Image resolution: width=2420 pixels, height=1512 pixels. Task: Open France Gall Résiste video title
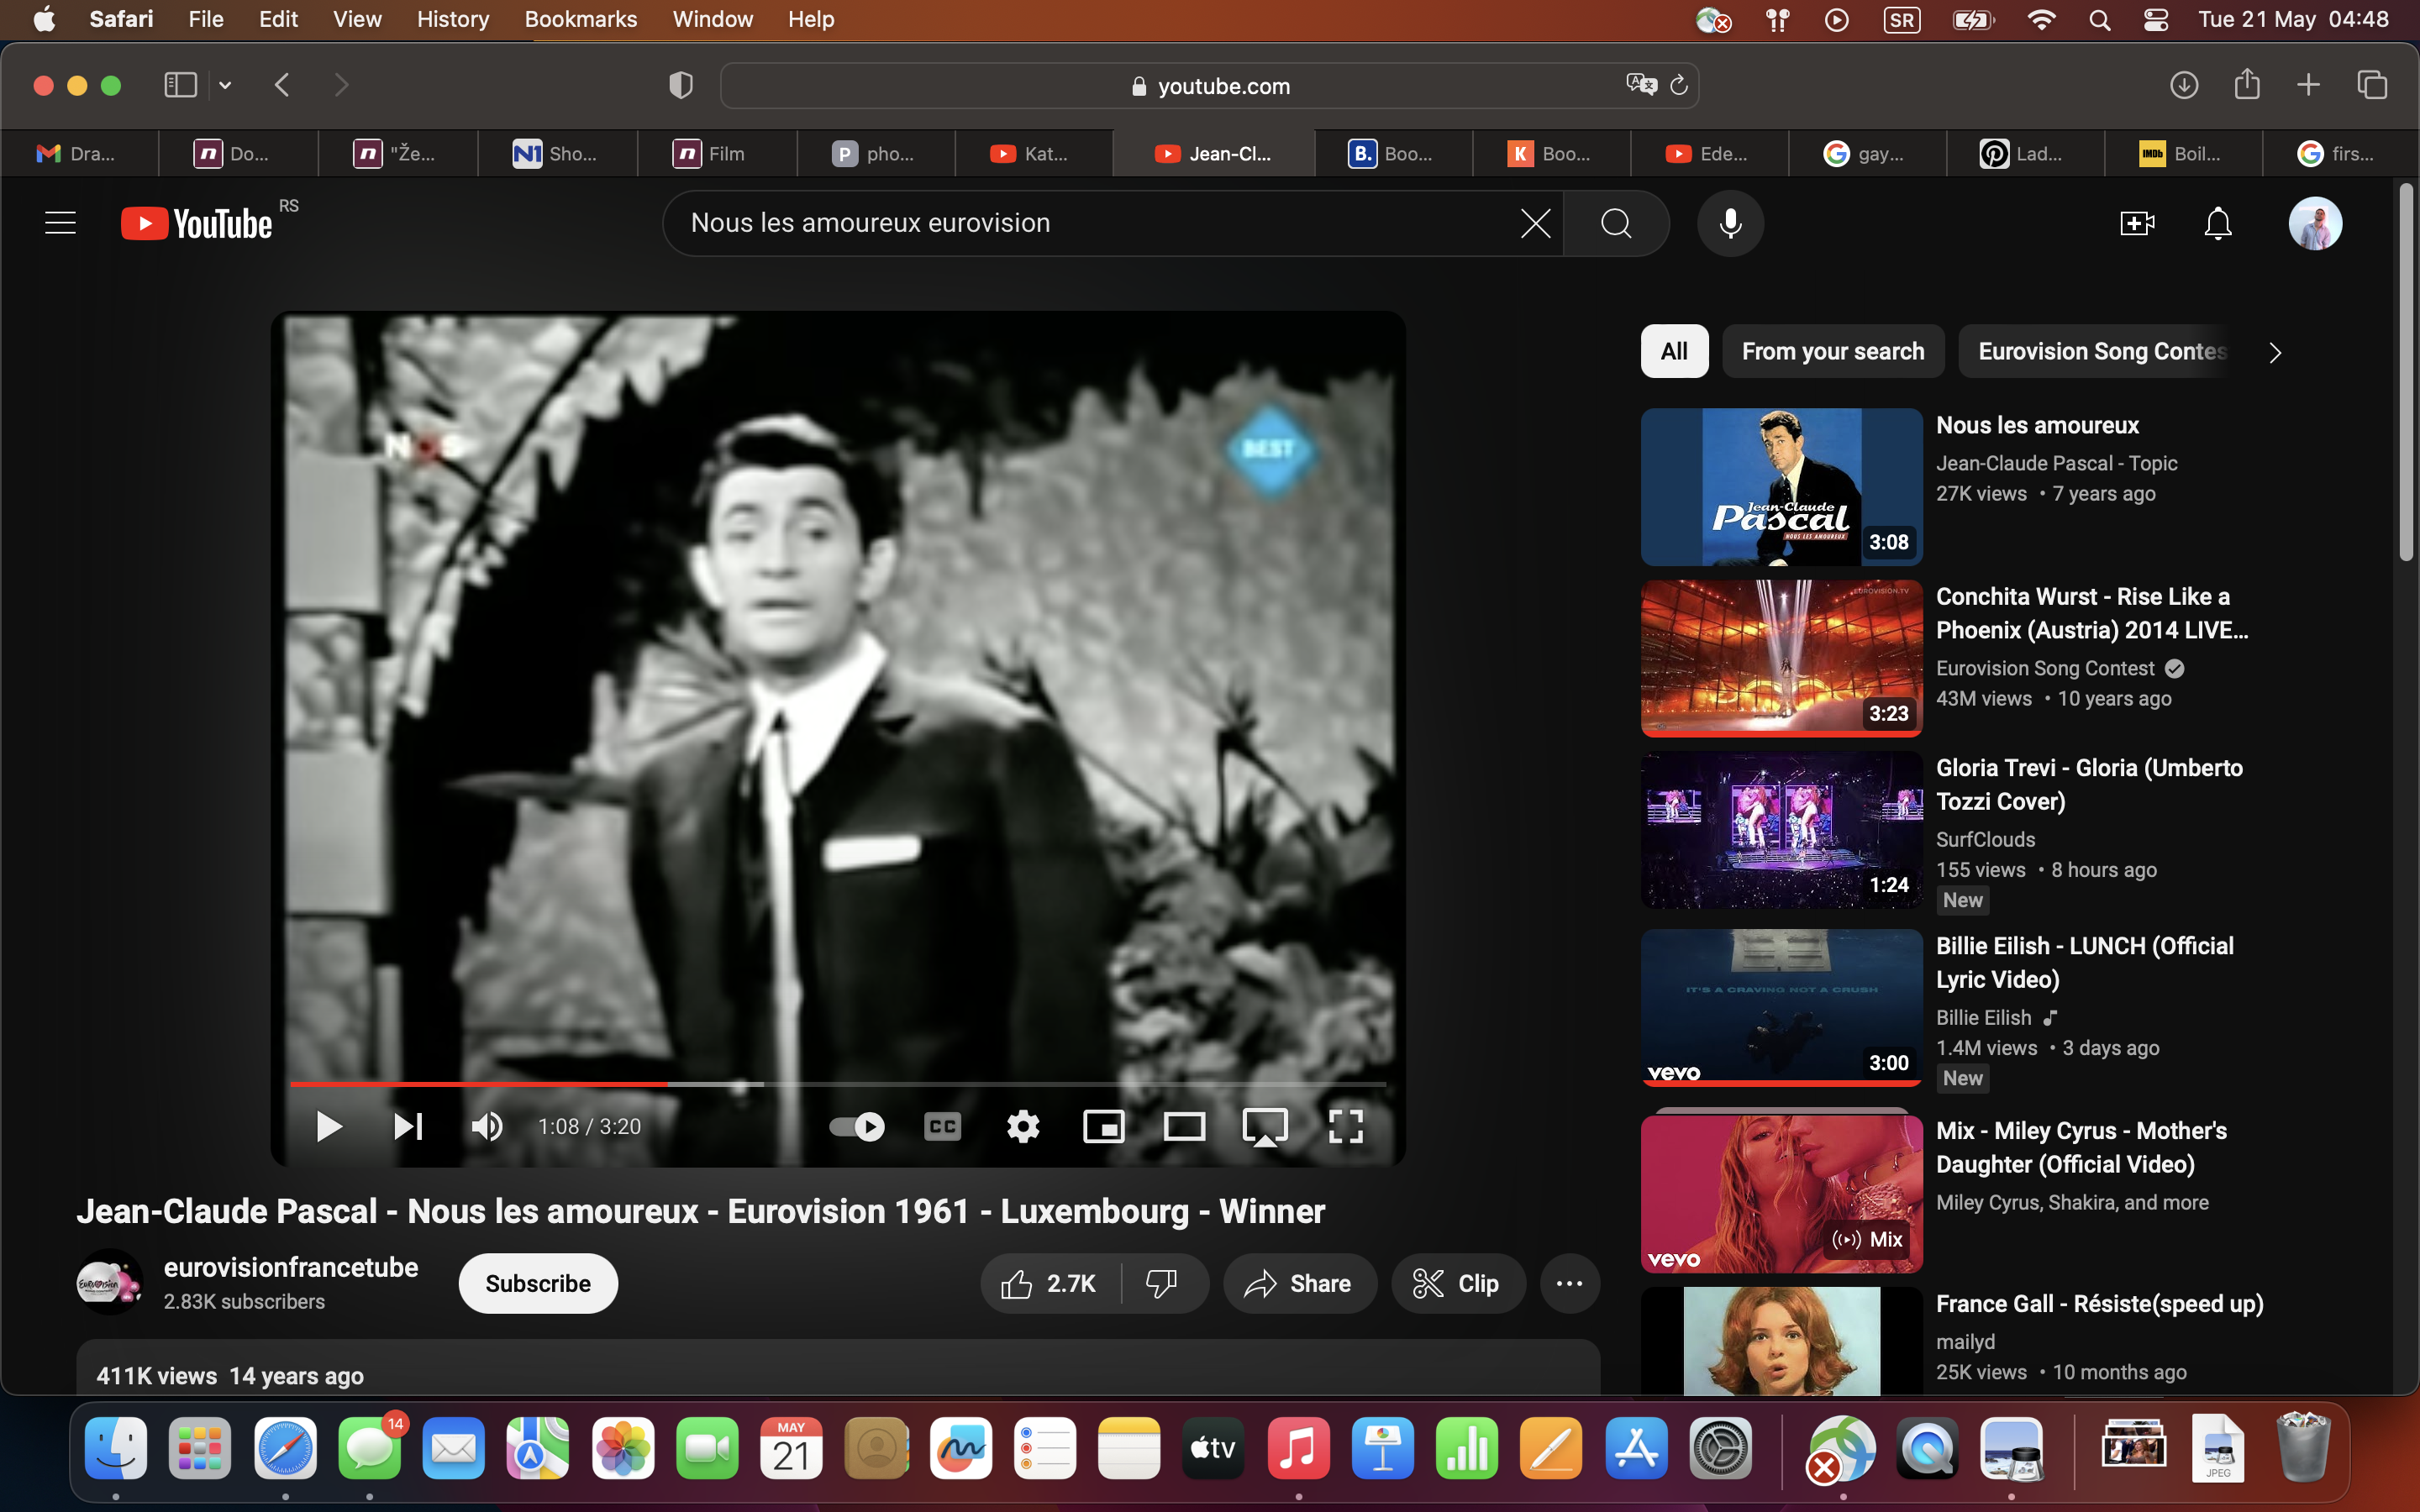[2100, 1304]
